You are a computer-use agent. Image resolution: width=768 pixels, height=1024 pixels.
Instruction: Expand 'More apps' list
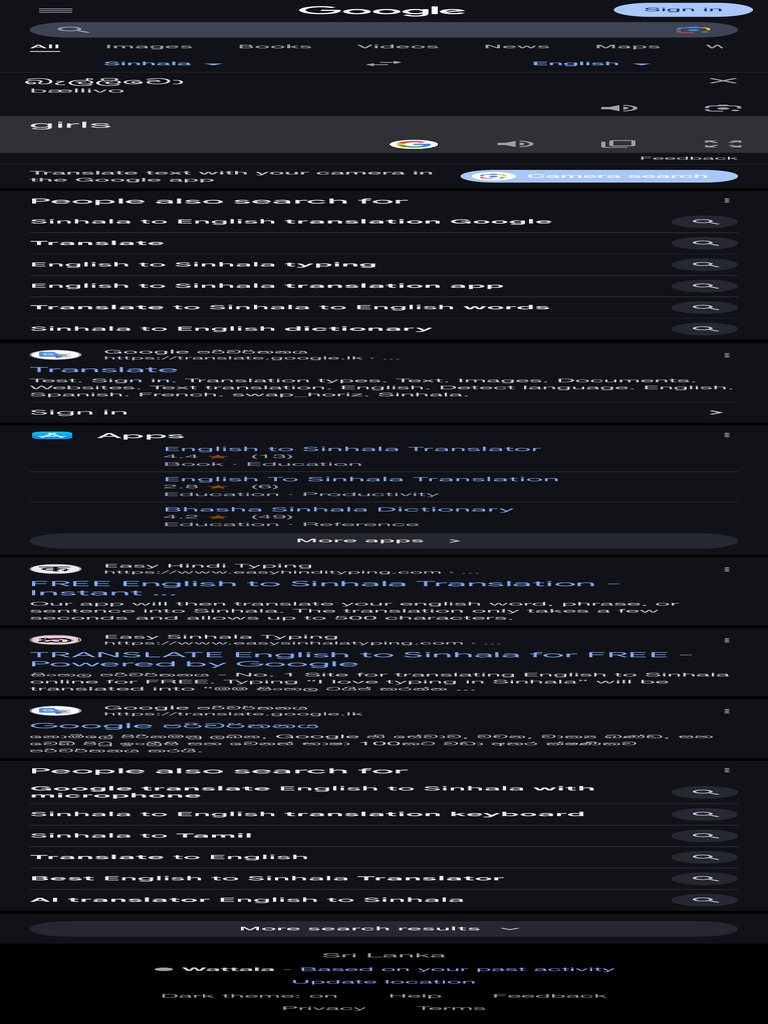(384, 541)
